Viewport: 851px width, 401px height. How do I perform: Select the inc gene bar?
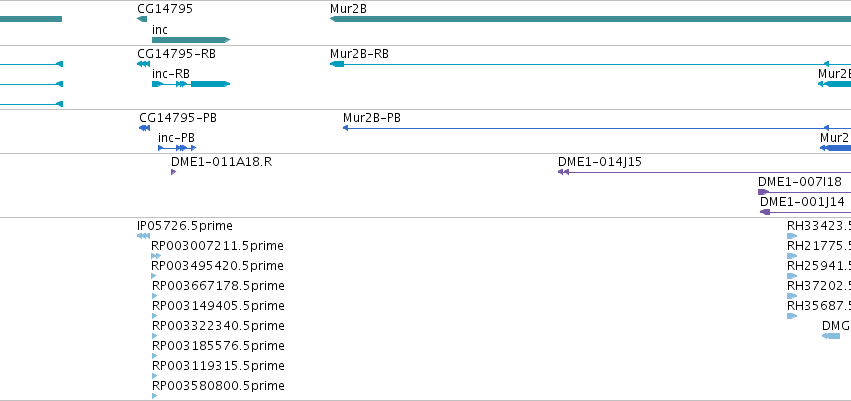pyautogui.click(x=191, y=40)
